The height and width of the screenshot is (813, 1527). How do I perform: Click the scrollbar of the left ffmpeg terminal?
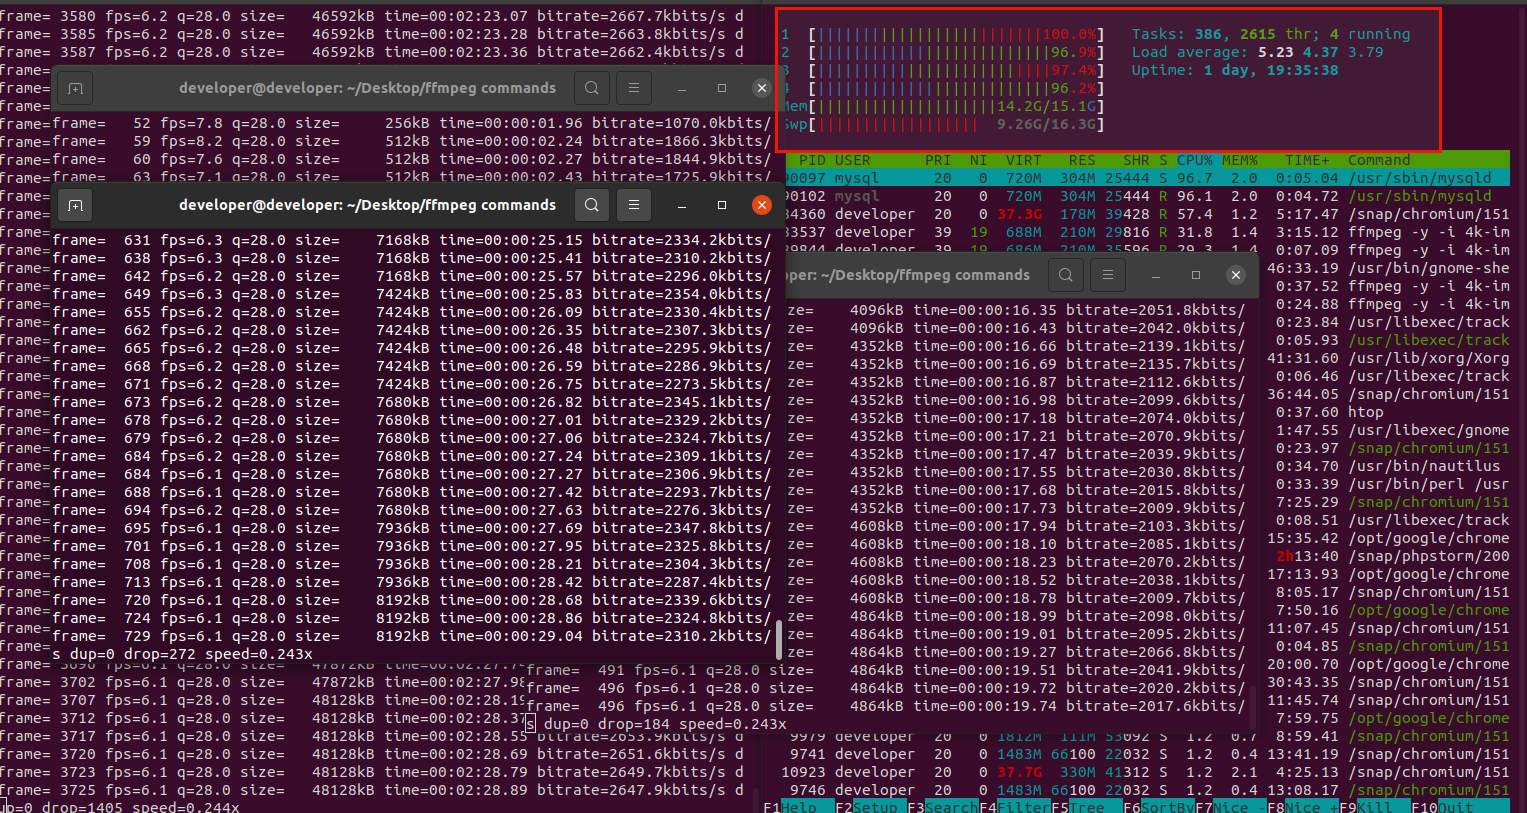(x=779, y=640)
